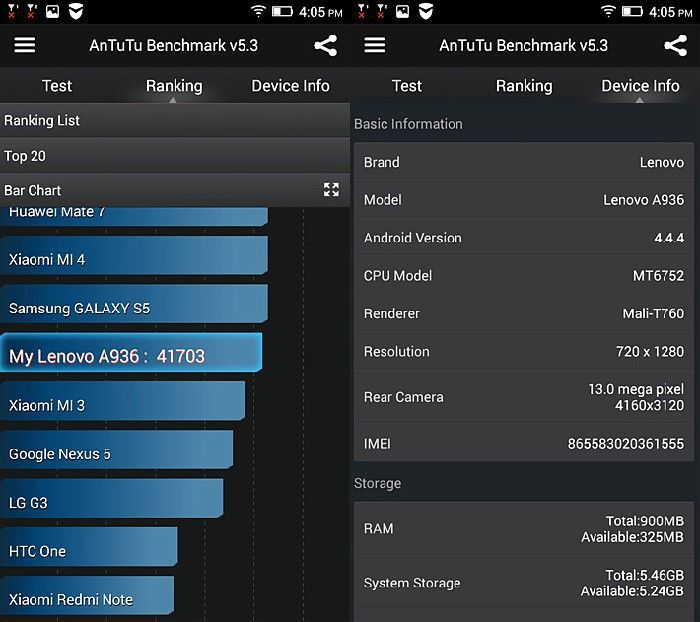Select Xiaomi MI 4 bar
Screen dimensions: 700x622
[134, 255]
